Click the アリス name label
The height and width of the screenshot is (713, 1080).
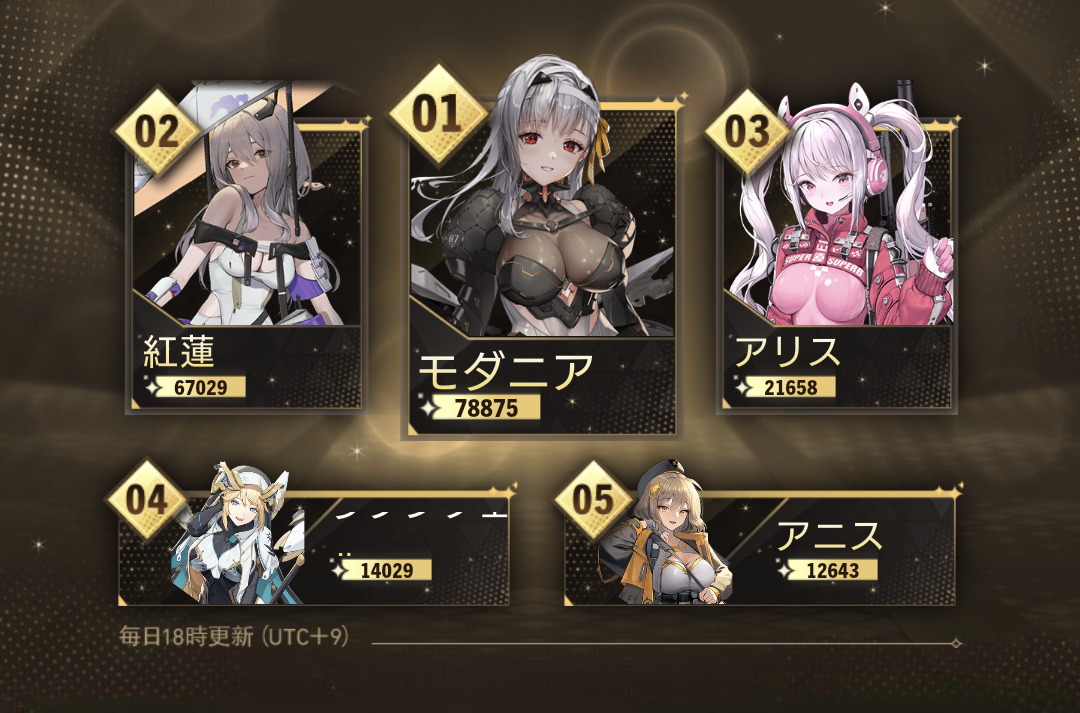[787, 352]
